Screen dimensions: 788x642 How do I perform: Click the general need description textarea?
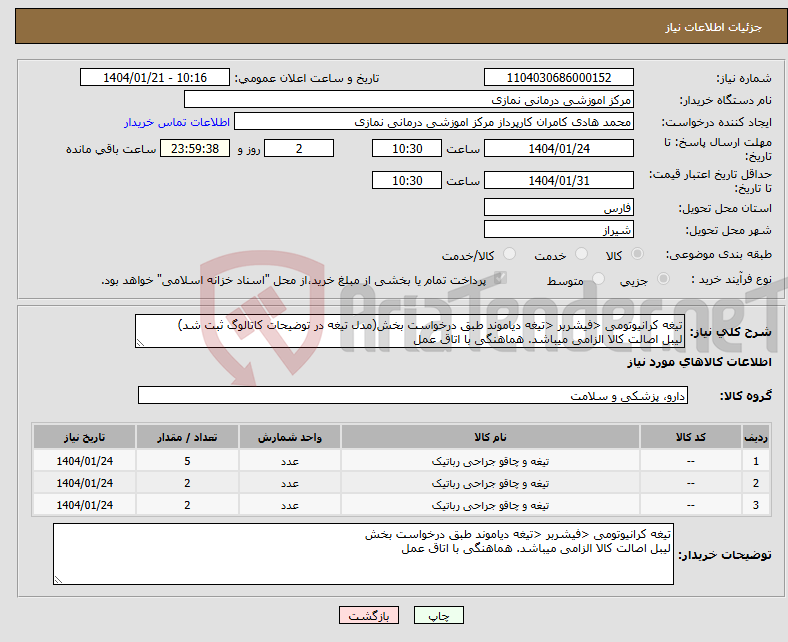coord(410,331)
